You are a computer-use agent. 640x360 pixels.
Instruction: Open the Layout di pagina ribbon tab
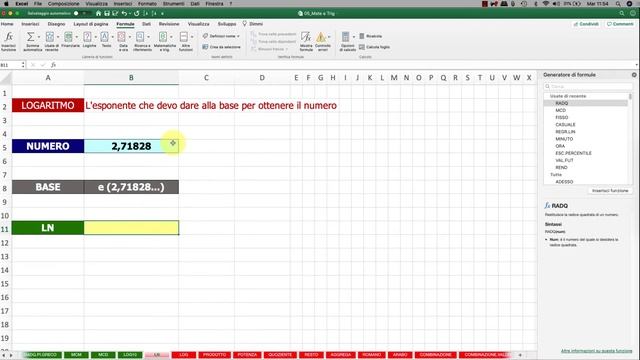[91, 24]
